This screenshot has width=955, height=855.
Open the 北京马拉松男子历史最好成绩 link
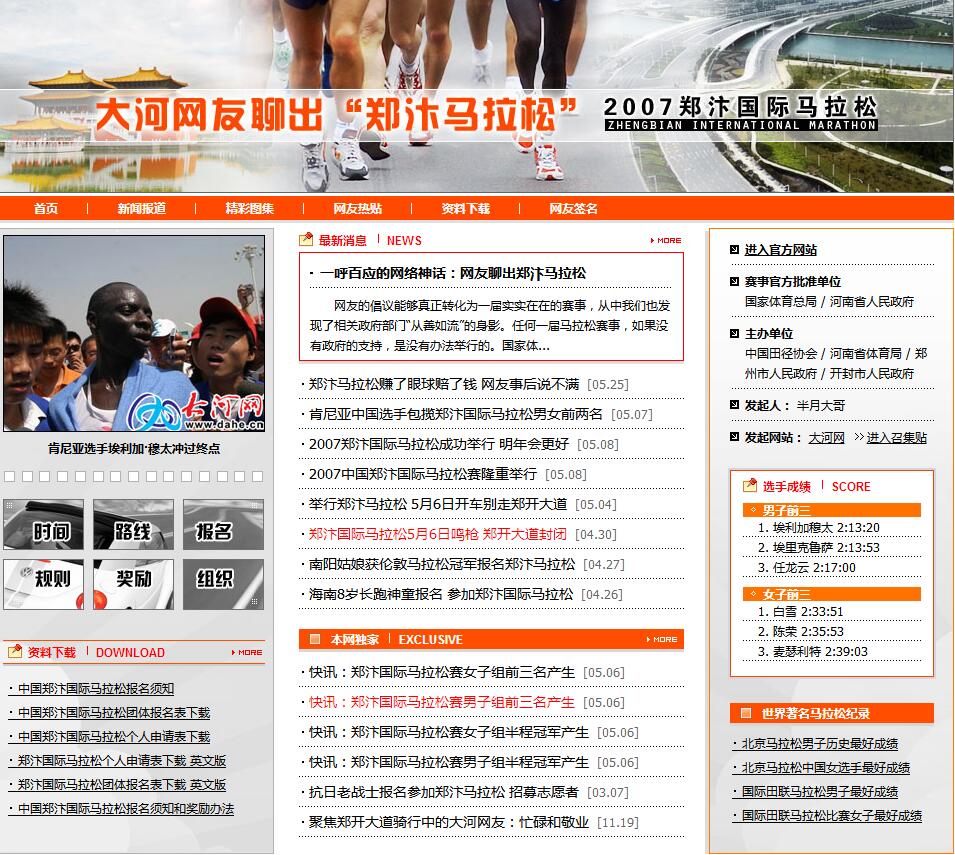point(814,744)
